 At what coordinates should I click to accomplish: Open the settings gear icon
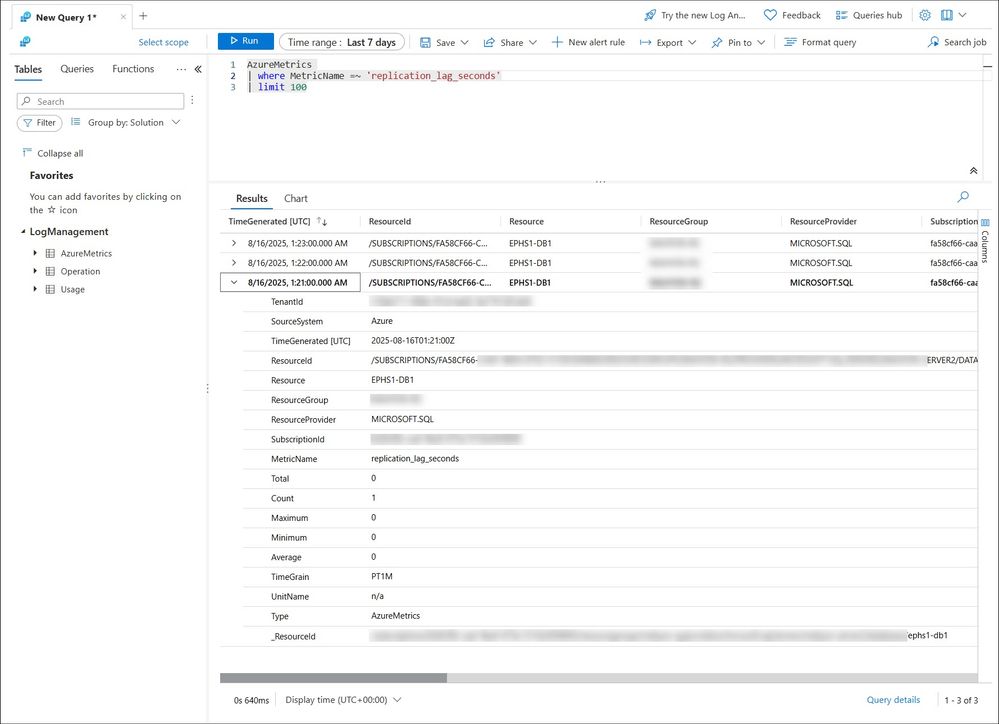point(925,15)
